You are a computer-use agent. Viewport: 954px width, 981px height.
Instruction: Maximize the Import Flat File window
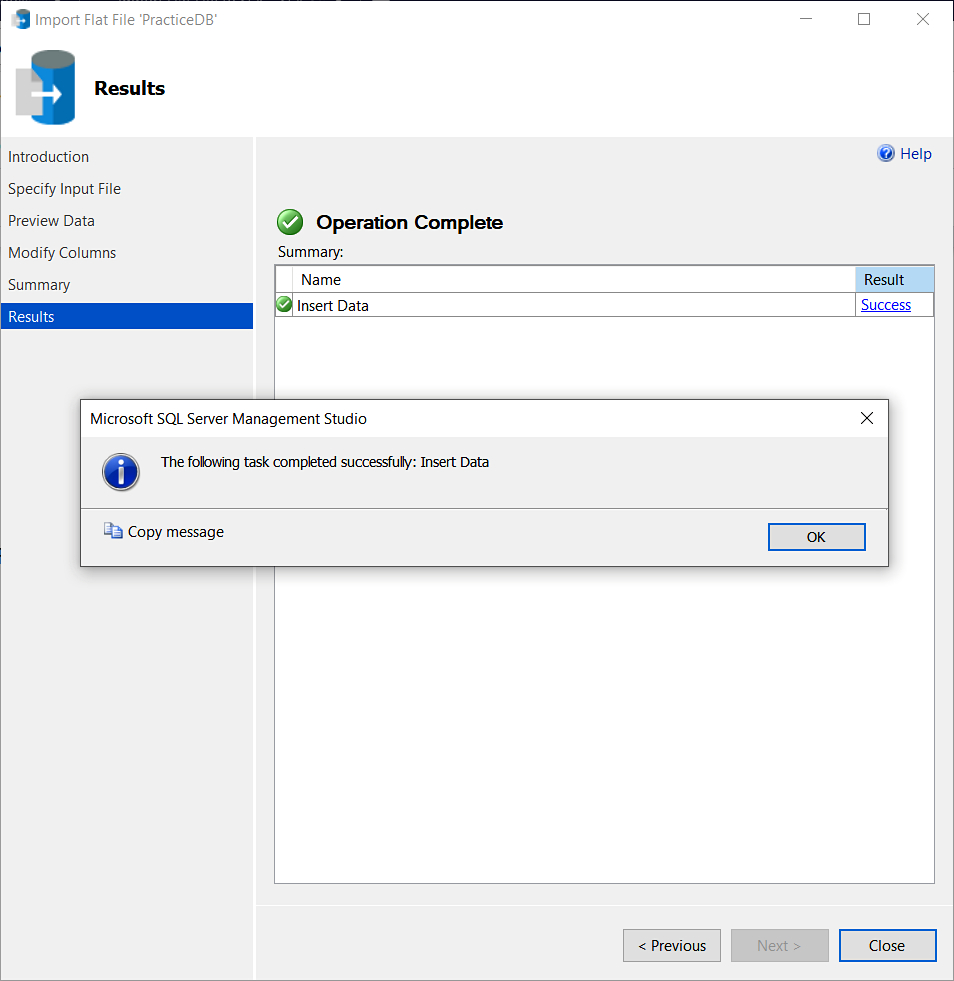coord(864,19)
